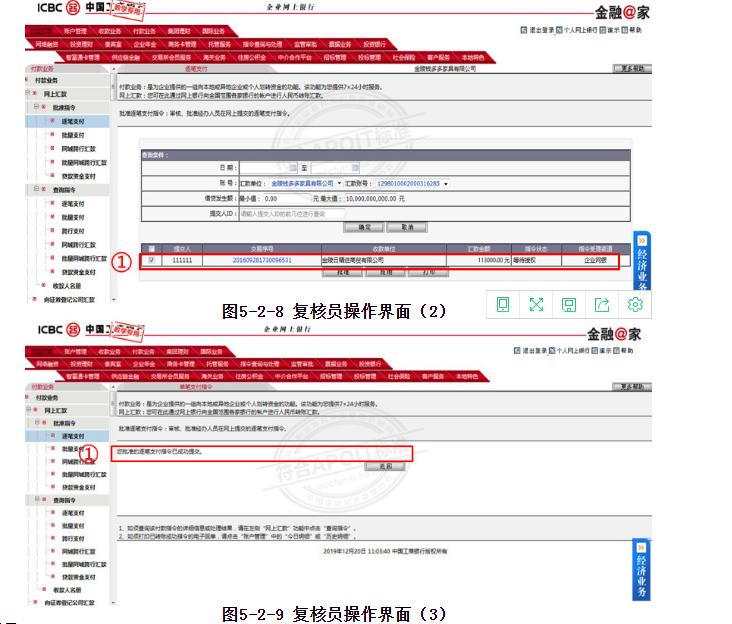This screenshot has height=624, width=732.
Task: Click the fullscreen expand arrows icon
Action: (536, 305)
